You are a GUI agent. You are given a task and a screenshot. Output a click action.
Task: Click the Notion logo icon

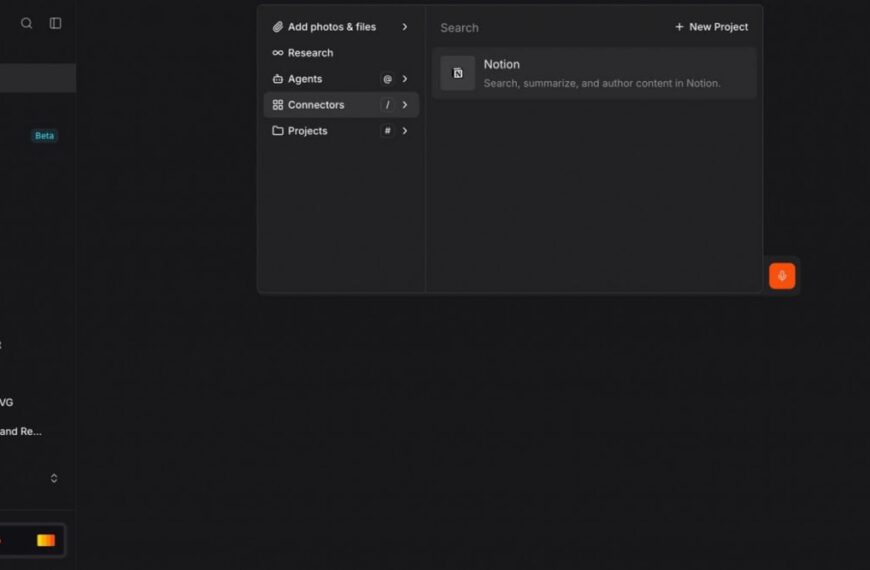tap(458, 73)
